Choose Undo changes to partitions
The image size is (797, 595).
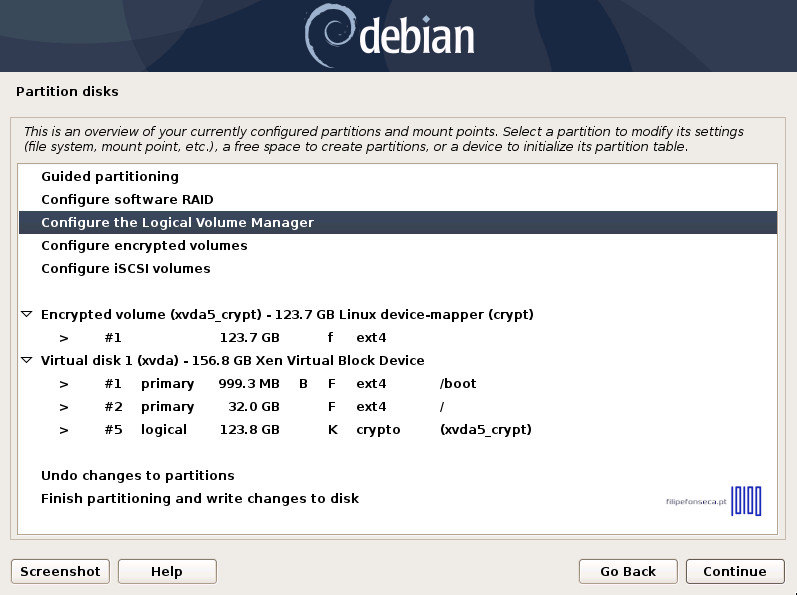pyautogui.click(x=137, y=476)
